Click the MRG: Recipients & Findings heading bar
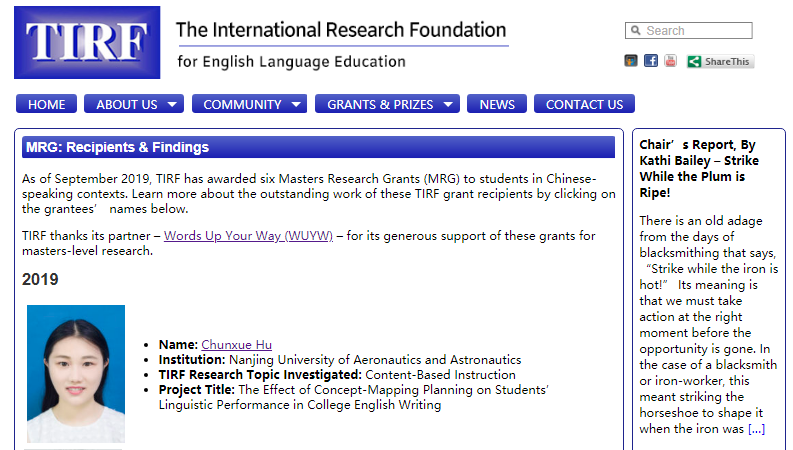 click(x=318, y=148)
